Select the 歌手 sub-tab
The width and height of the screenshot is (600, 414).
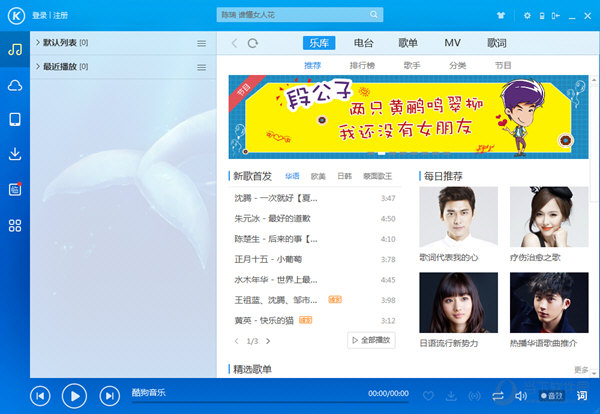pyautogui.click(x=412, y=65)
